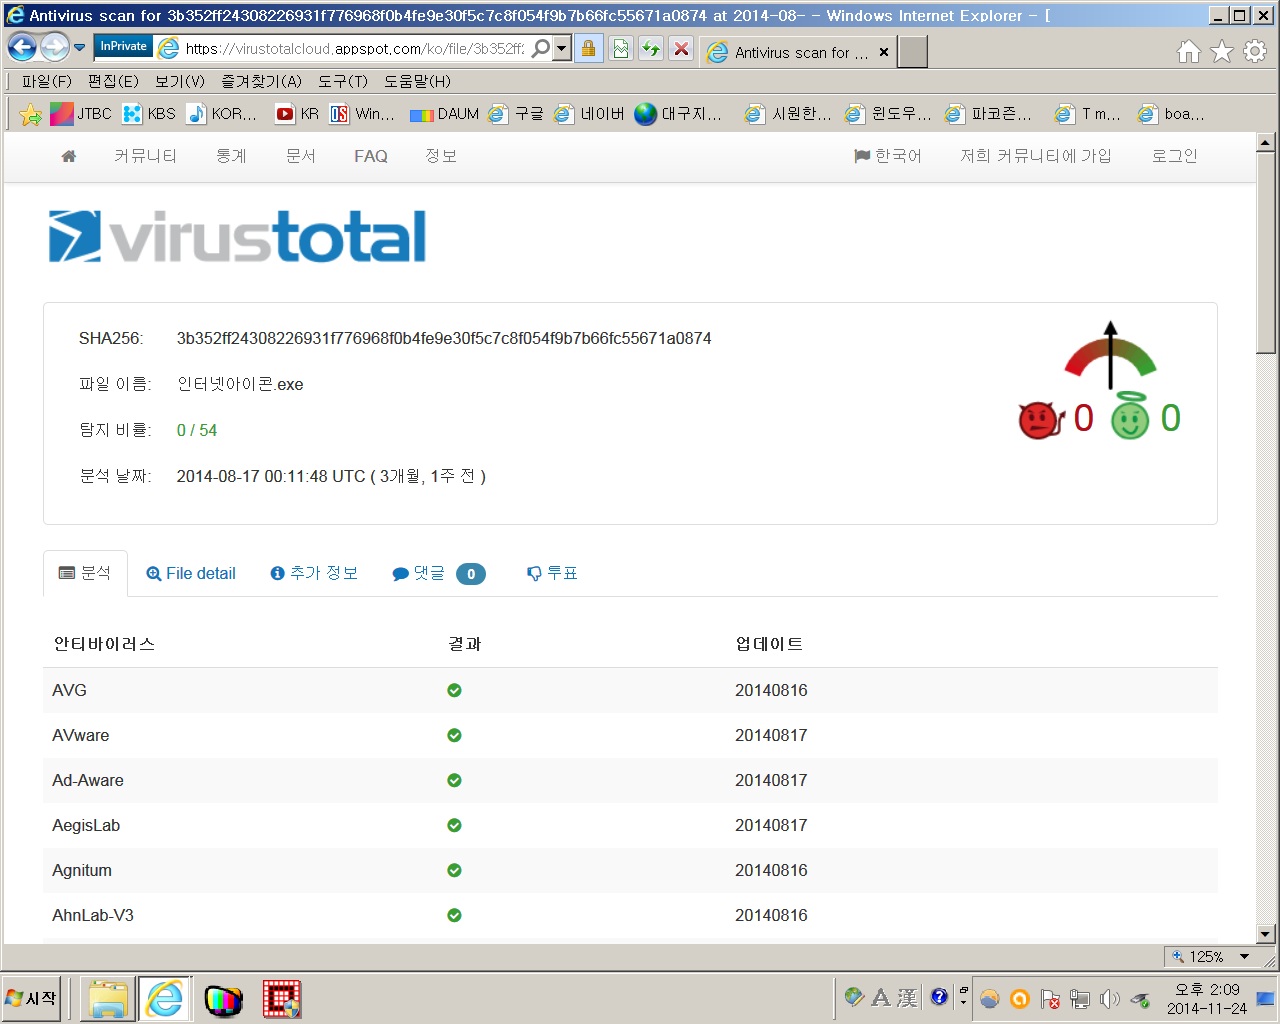1280x1024 pixels.
Task: Click the scroll down arrow of page
Action: [1265, 934]
